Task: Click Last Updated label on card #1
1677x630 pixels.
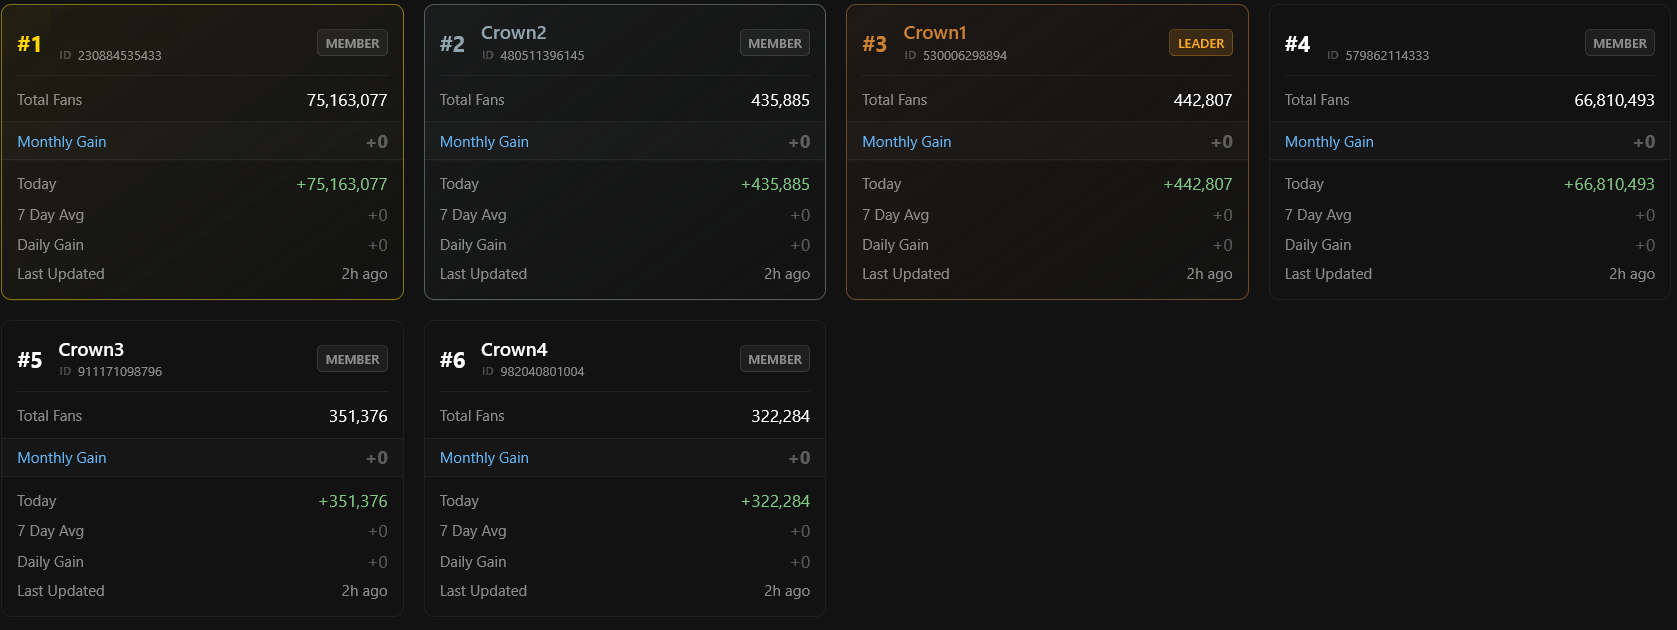Action: click(x=61, y=274)
